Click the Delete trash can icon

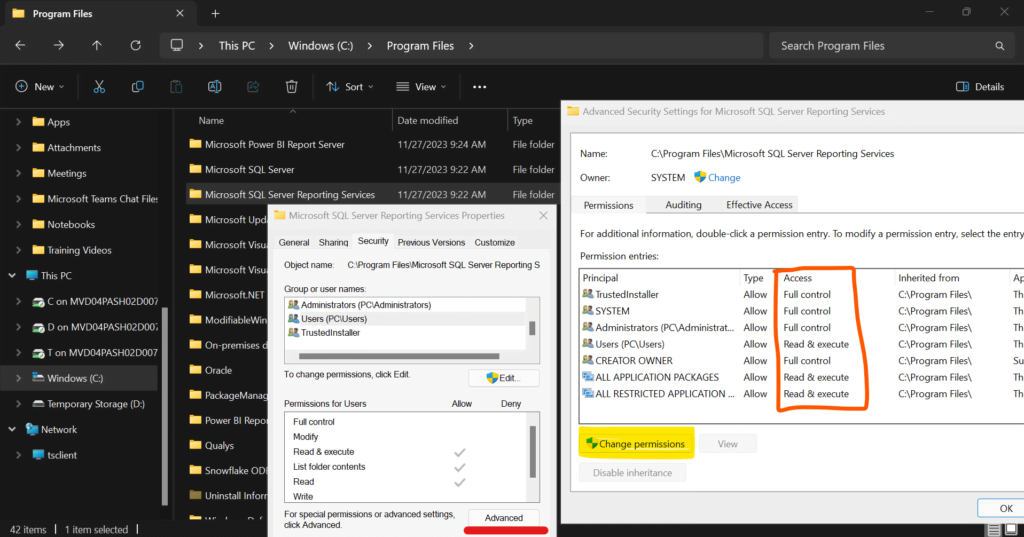(x=291, y=87)
